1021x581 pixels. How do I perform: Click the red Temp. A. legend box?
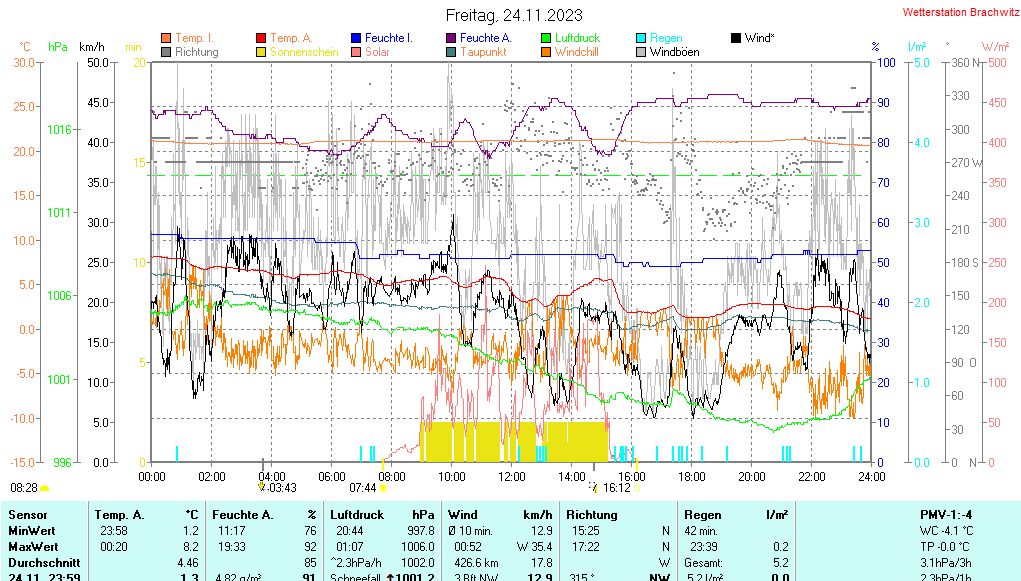261,38
